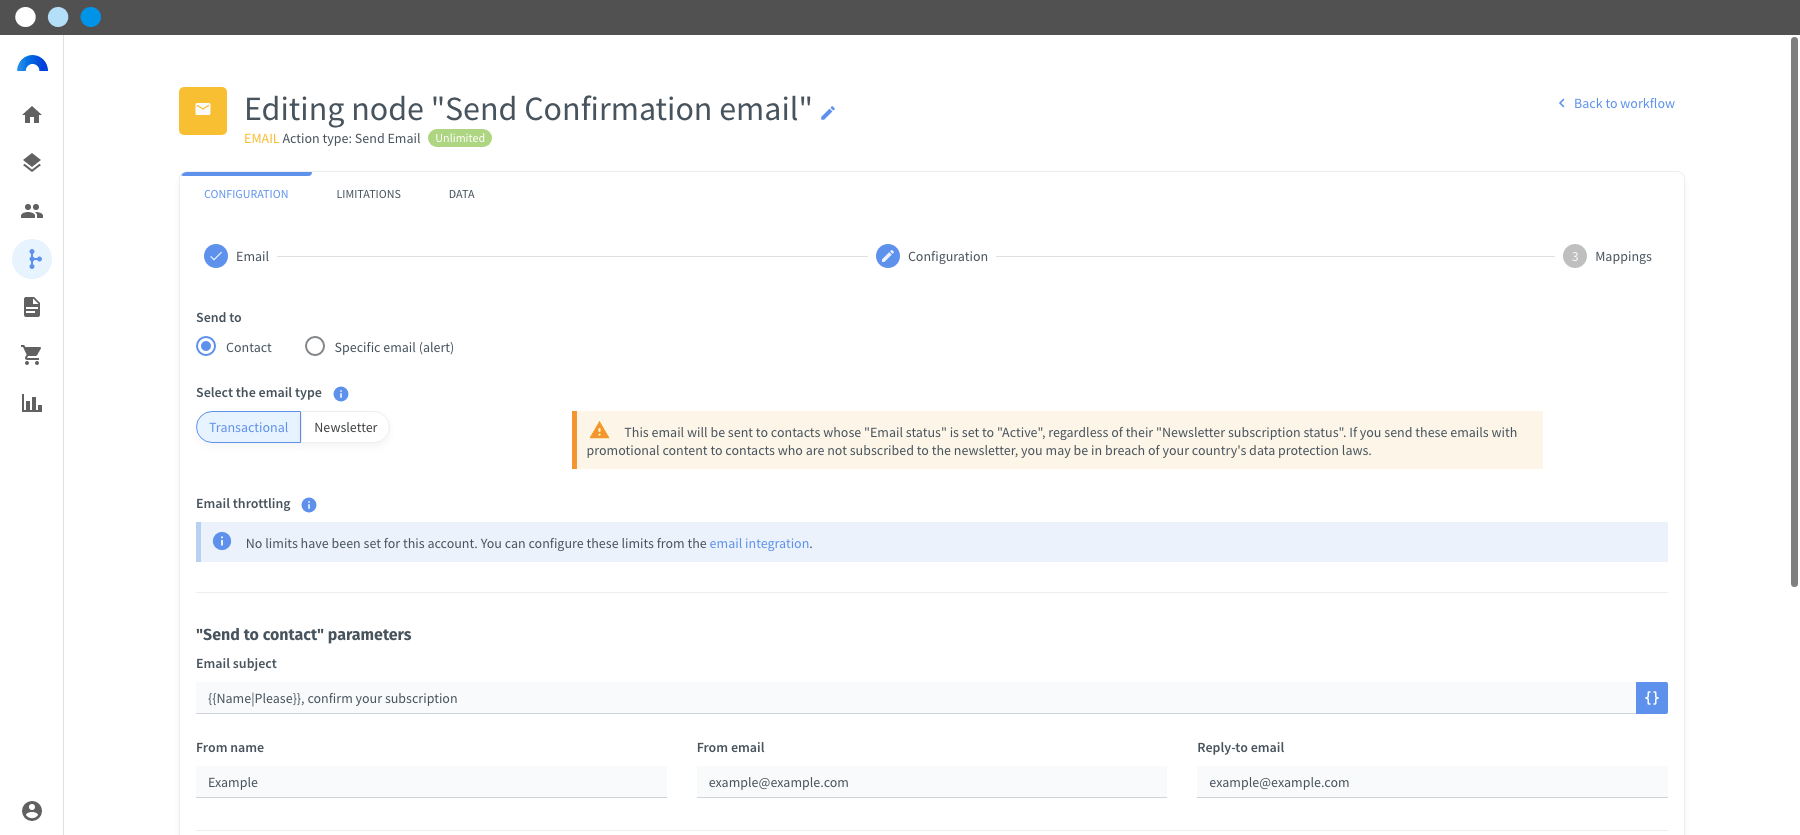Screen dimensions: 1800x835
Task: Open the home icon in the sidebar
Action: 32,115
